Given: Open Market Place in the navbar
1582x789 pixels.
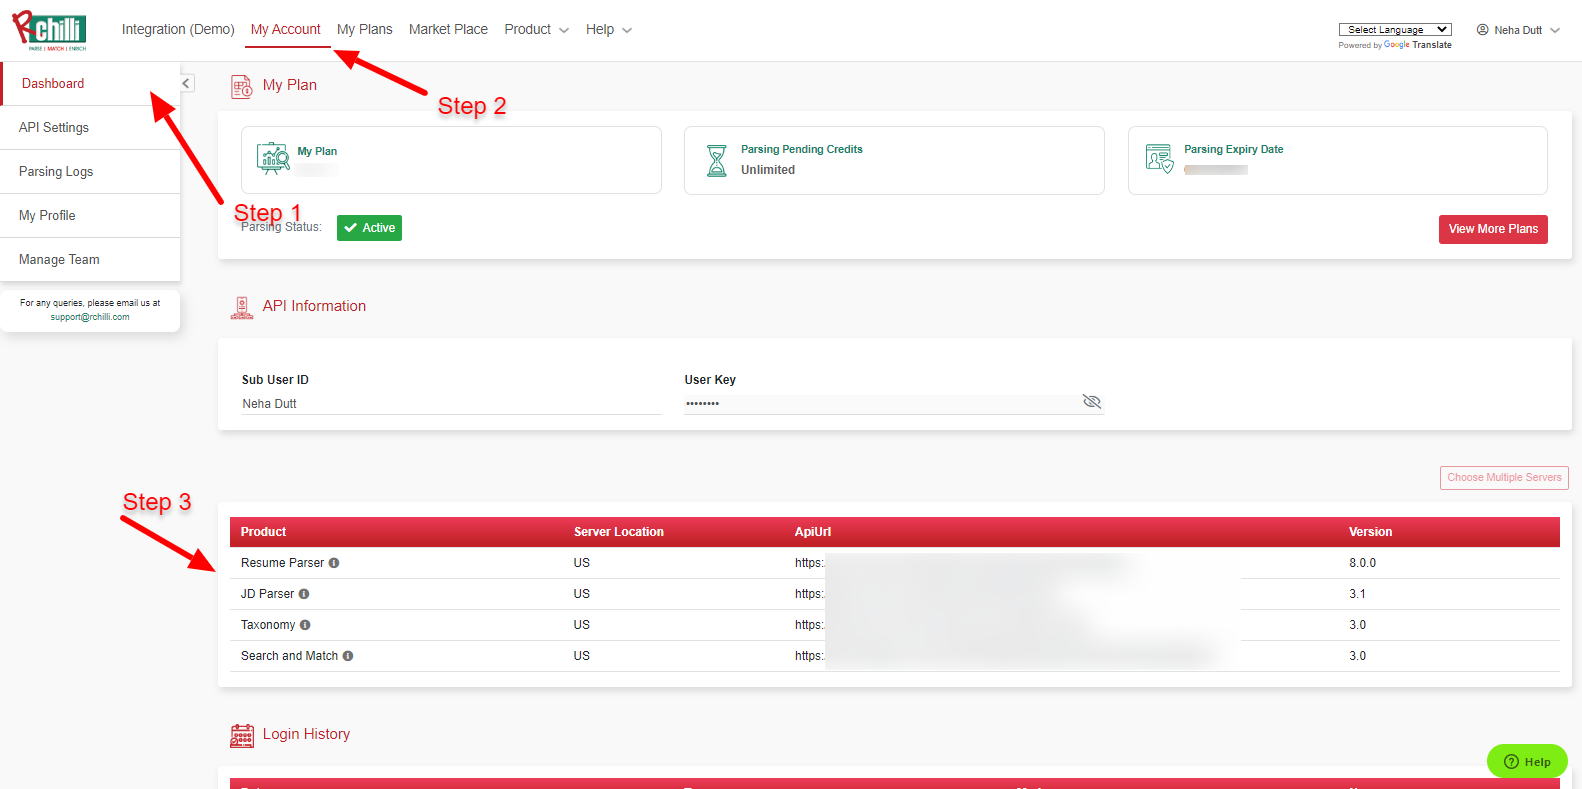Looking at the screenshot, I should 448,30.
